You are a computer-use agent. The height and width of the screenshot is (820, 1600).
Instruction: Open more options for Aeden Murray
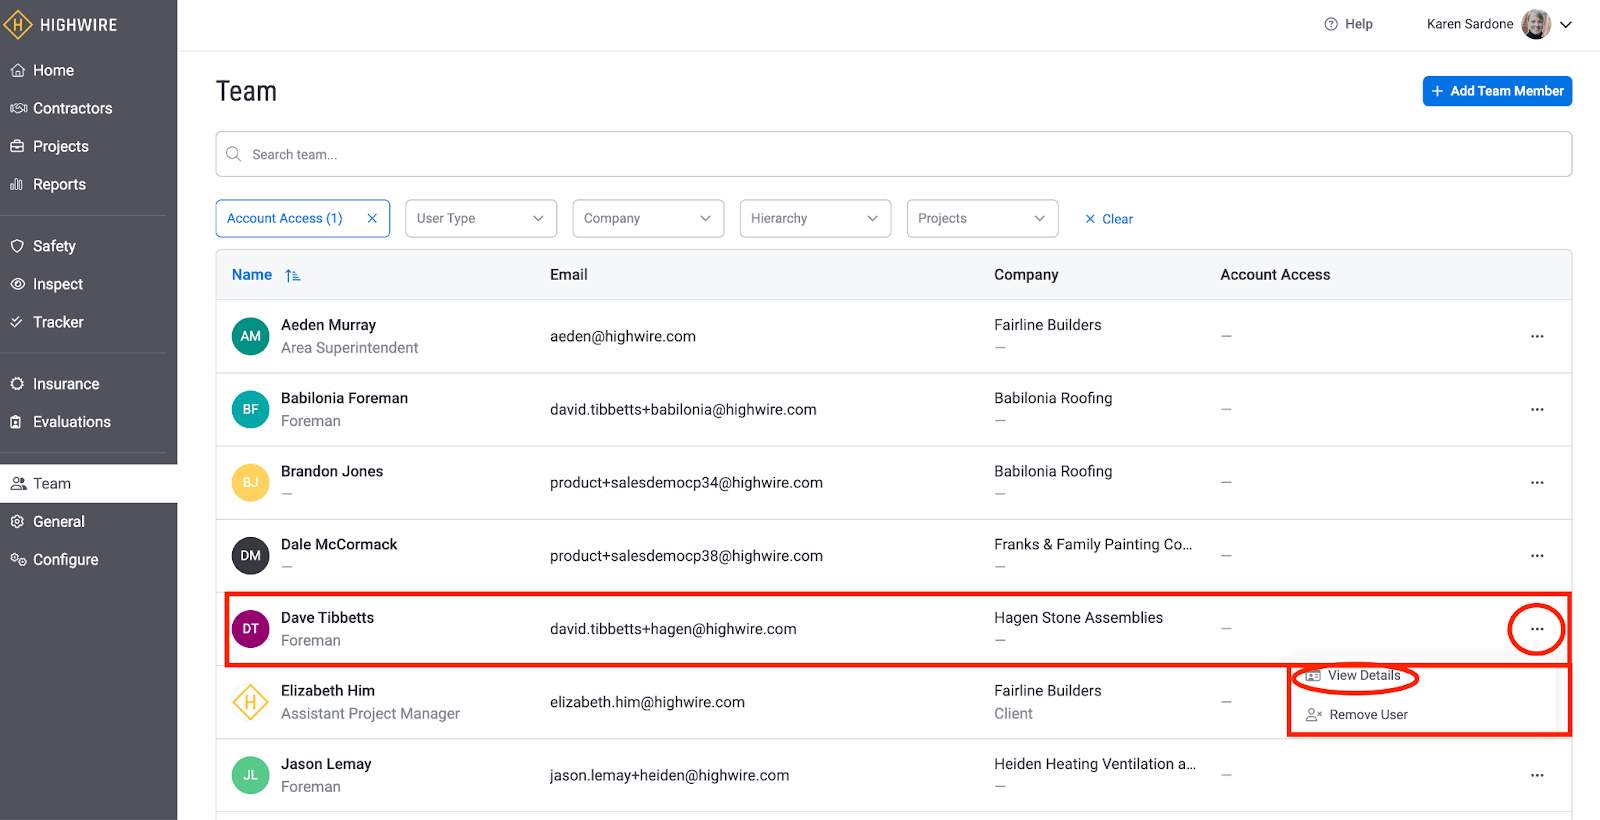tap(1537, 336)
